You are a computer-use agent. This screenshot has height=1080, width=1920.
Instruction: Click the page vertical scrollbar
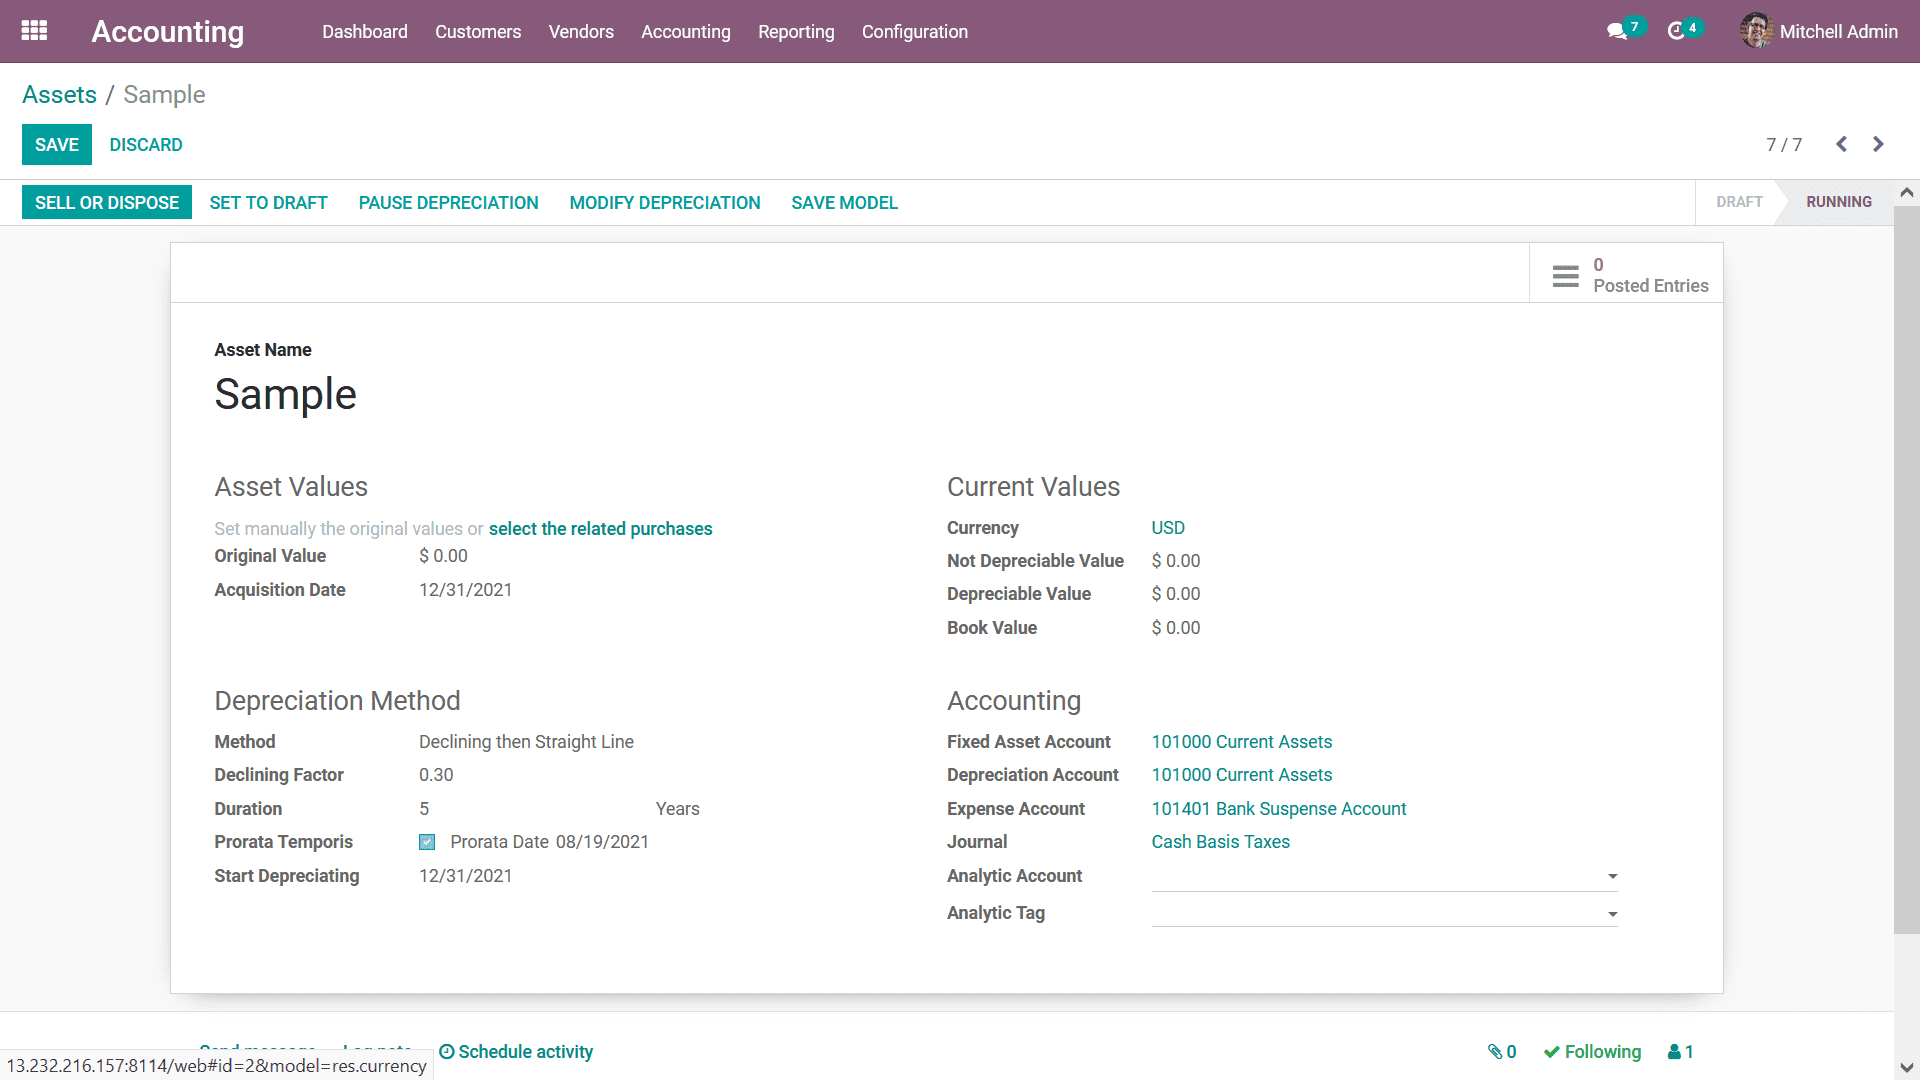pyautogui.click(x=1906, y=570)
